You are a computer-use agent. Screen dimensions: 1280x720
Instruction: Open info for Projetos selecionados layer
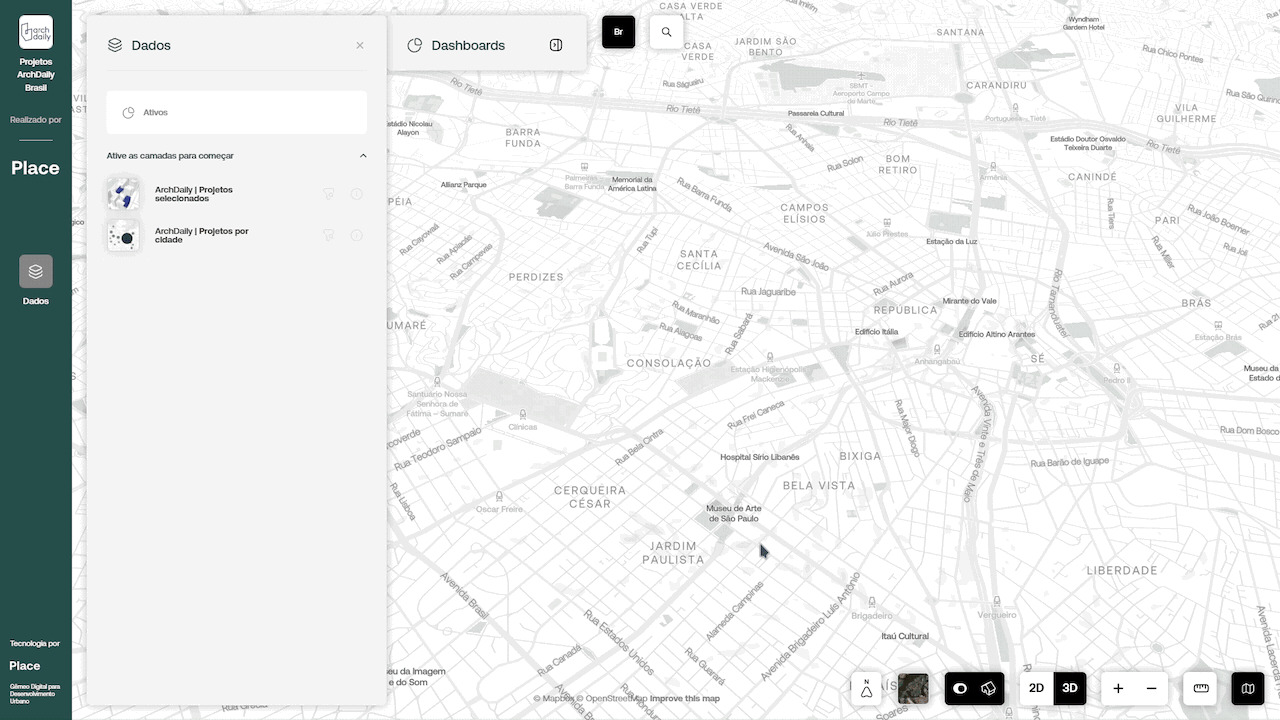pyautogui.click(x=357, y=194)
